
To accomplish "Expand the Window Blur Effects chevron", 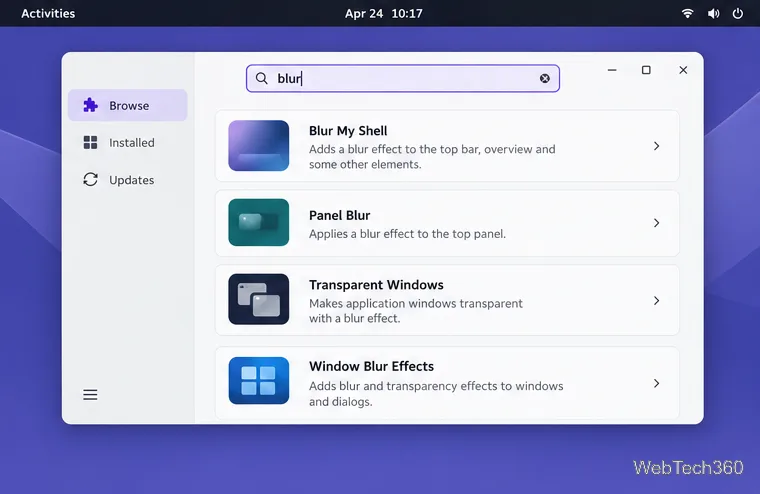I will pos(656,383).
